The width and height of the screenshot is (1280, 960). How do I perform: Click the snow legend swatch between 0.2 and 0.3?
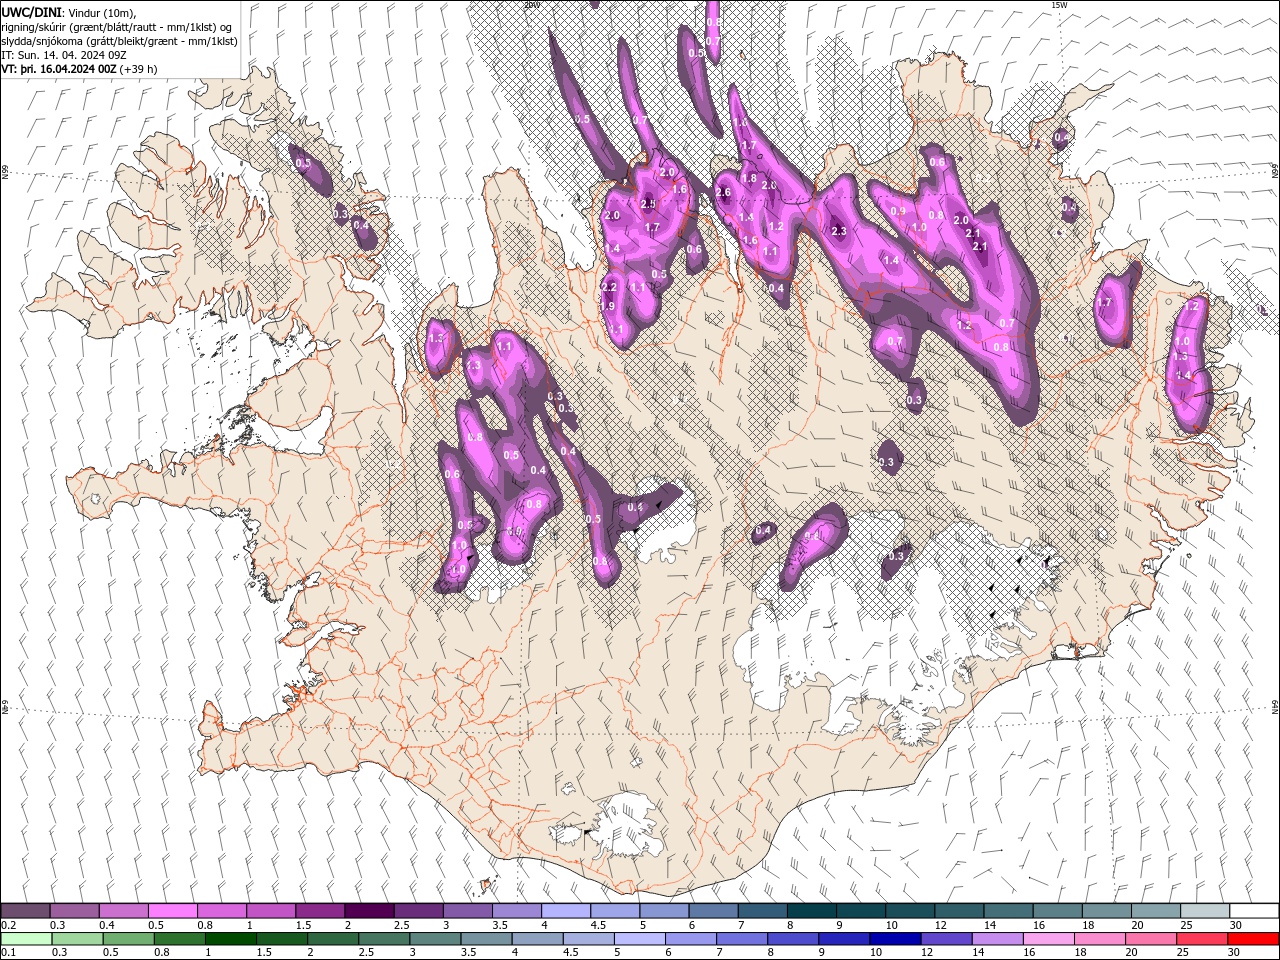coord(26,911)
